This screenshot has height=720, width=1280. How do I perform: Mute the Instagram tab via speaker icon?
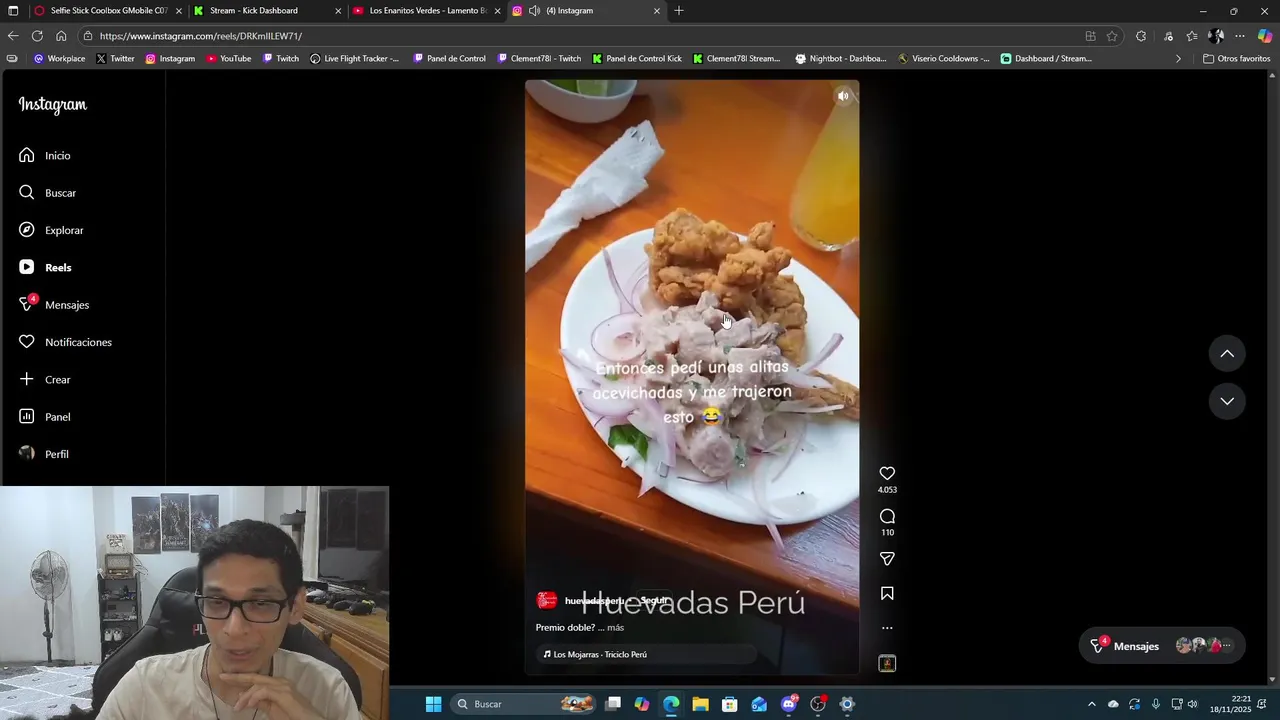point(534,11)
